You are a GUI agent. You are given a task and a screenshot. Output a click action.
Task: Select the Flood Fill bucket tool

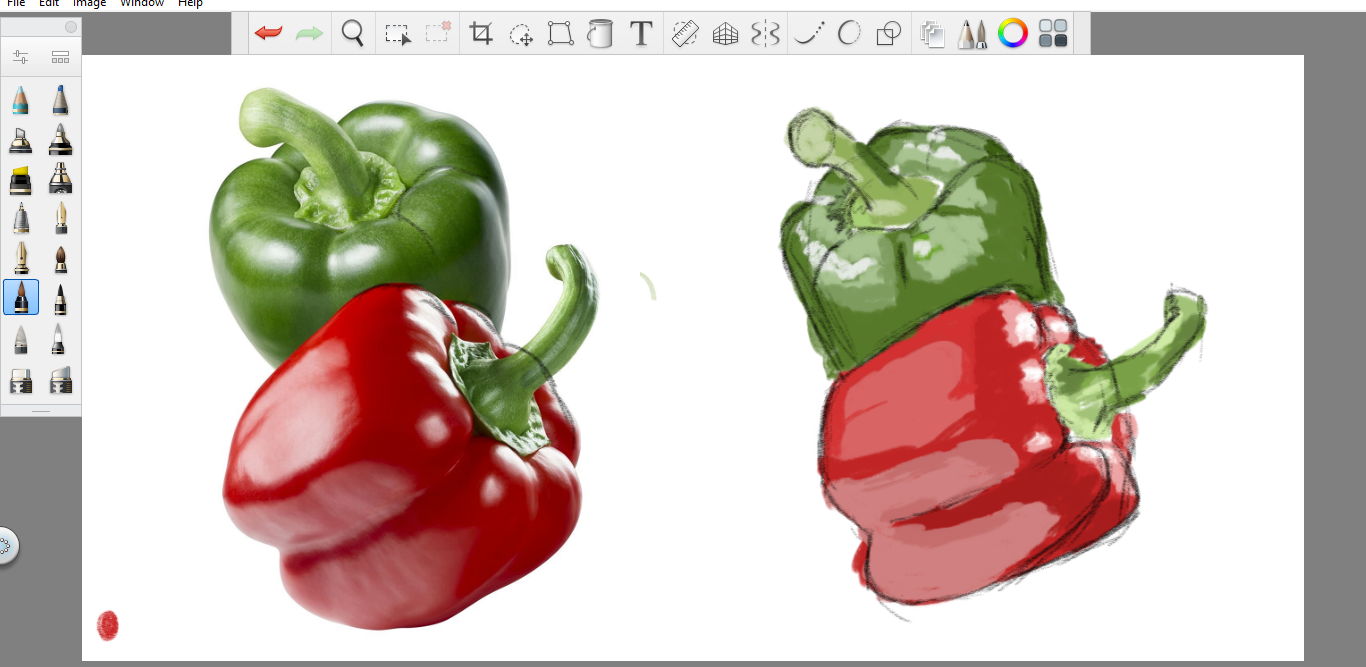coord(599,34)
